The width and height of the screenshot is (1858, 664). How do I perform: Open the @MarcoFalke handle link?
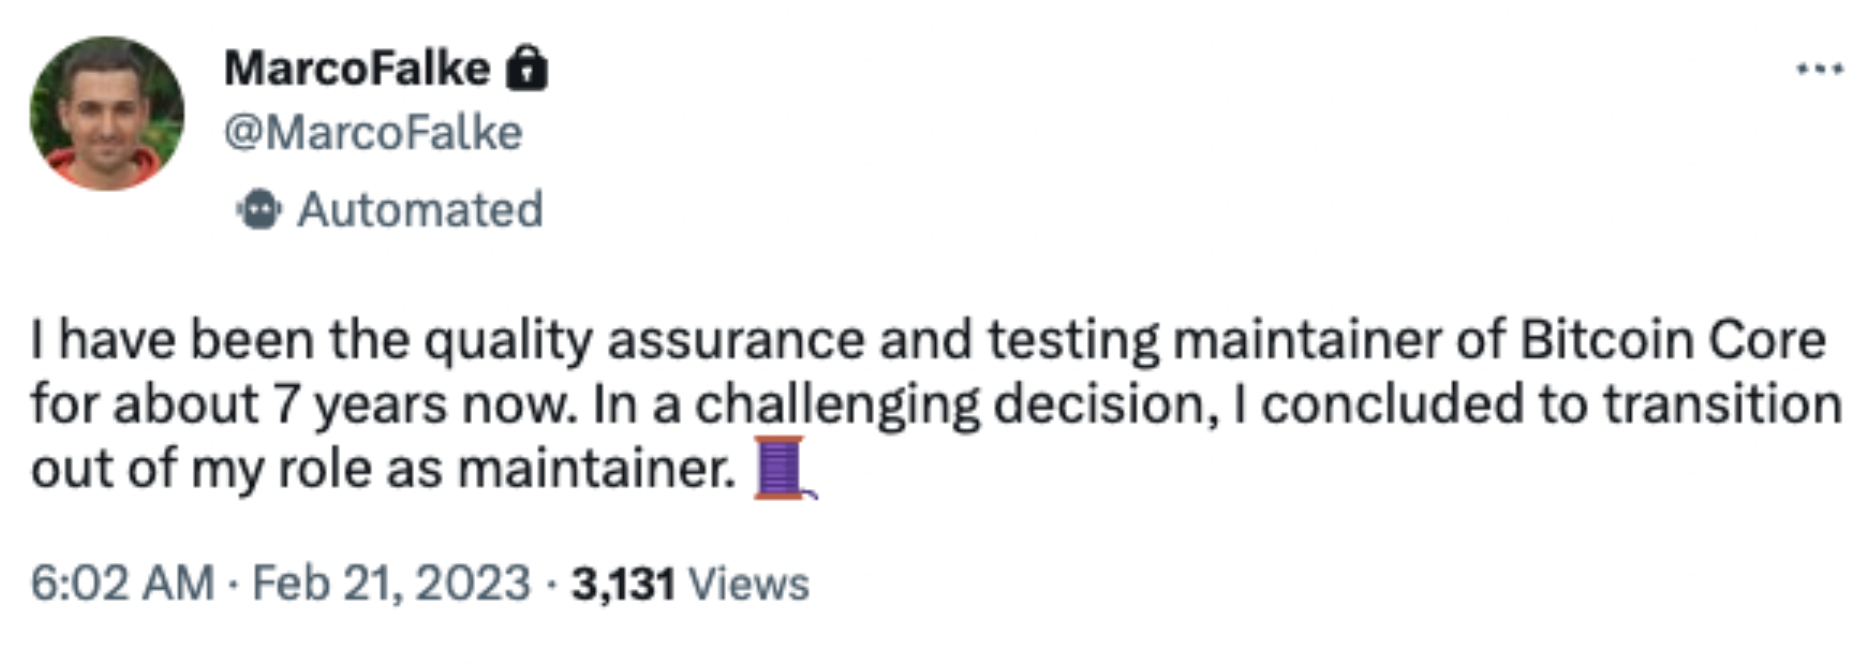tap(373, 132)
